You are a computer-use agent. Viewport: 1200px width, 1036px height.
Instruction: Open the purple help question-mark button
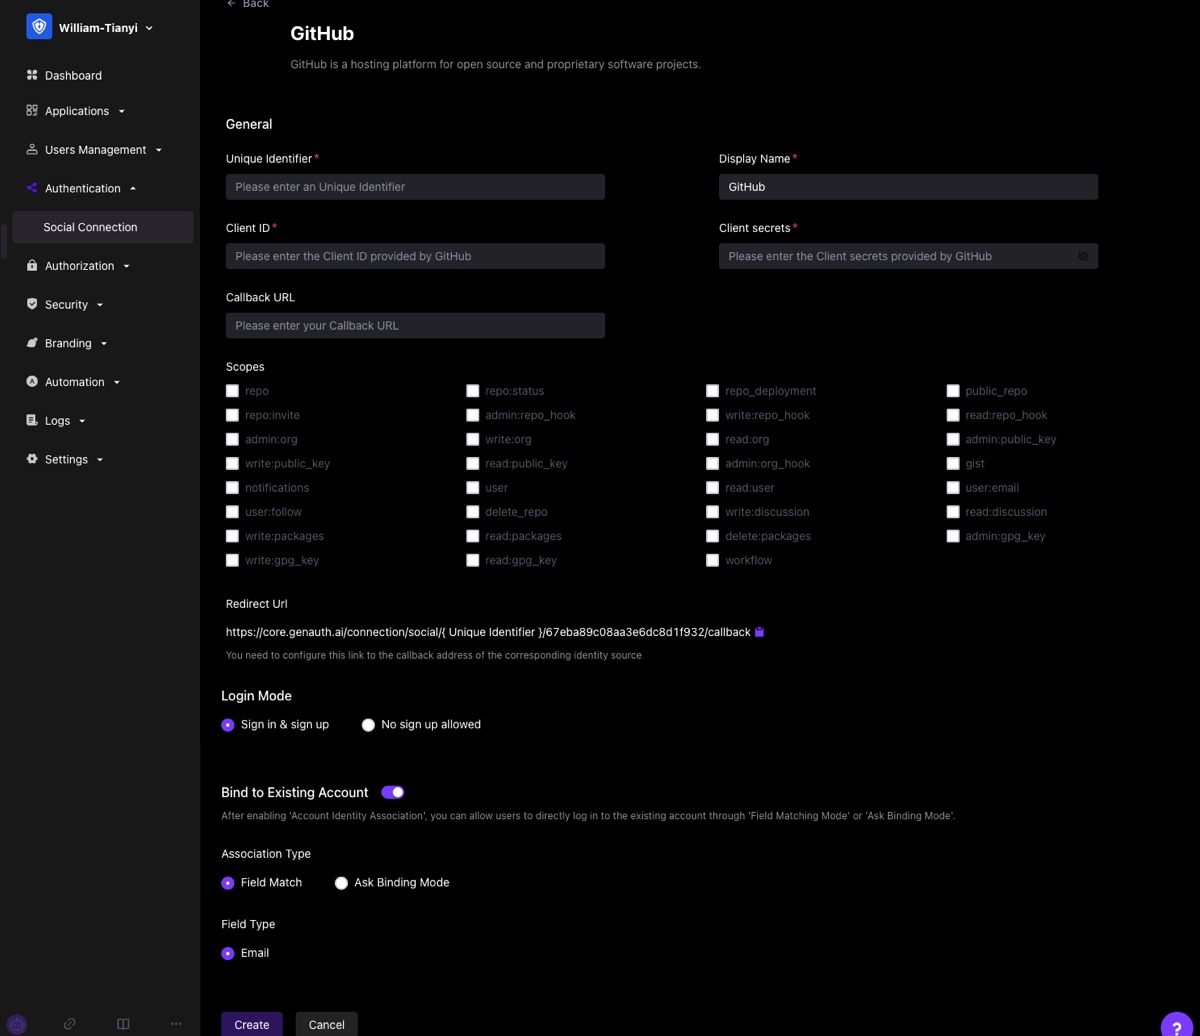[1177, 1024]
